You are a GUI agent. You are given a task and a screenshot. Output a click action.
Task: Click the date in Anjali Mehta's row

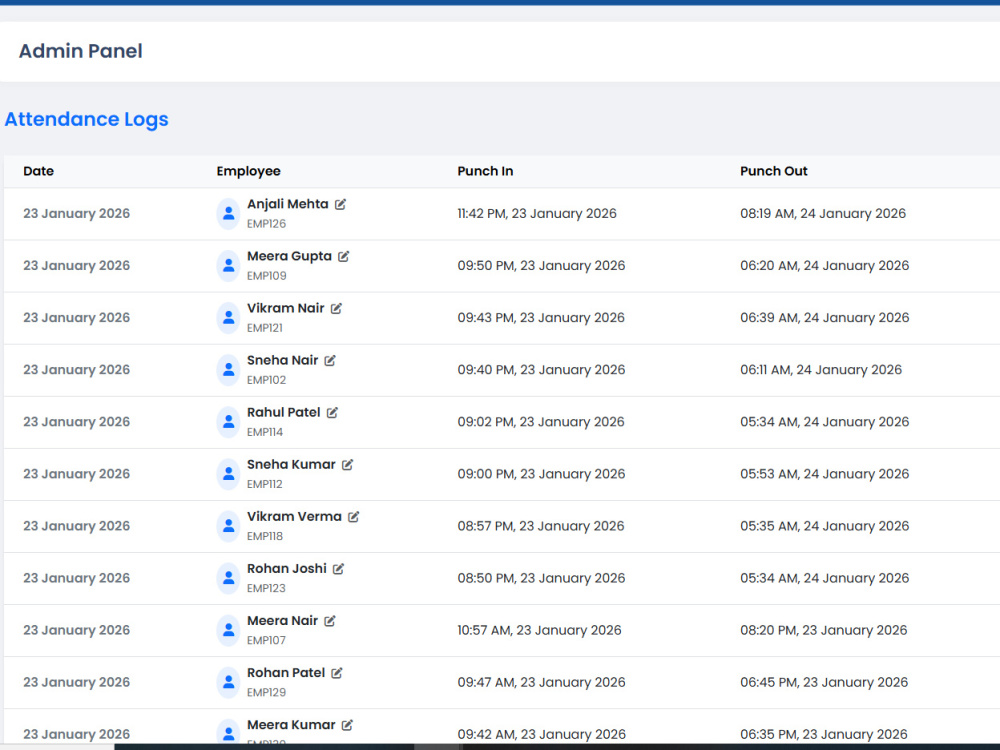pos(77,214)
